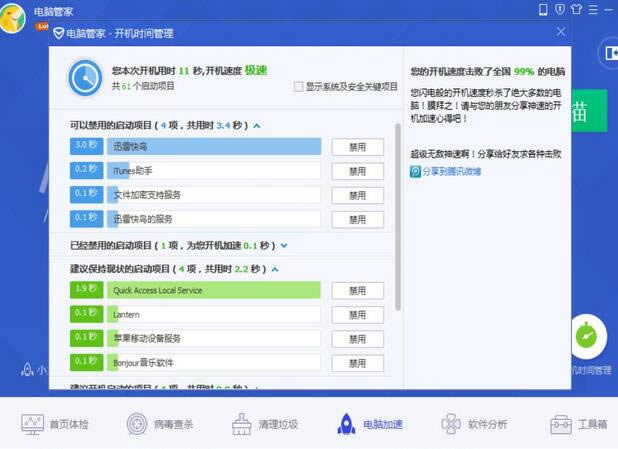Screen dimensions: 618x449
Task: Click the 病毒查杀 radar icon
Action: pos(137,424)
